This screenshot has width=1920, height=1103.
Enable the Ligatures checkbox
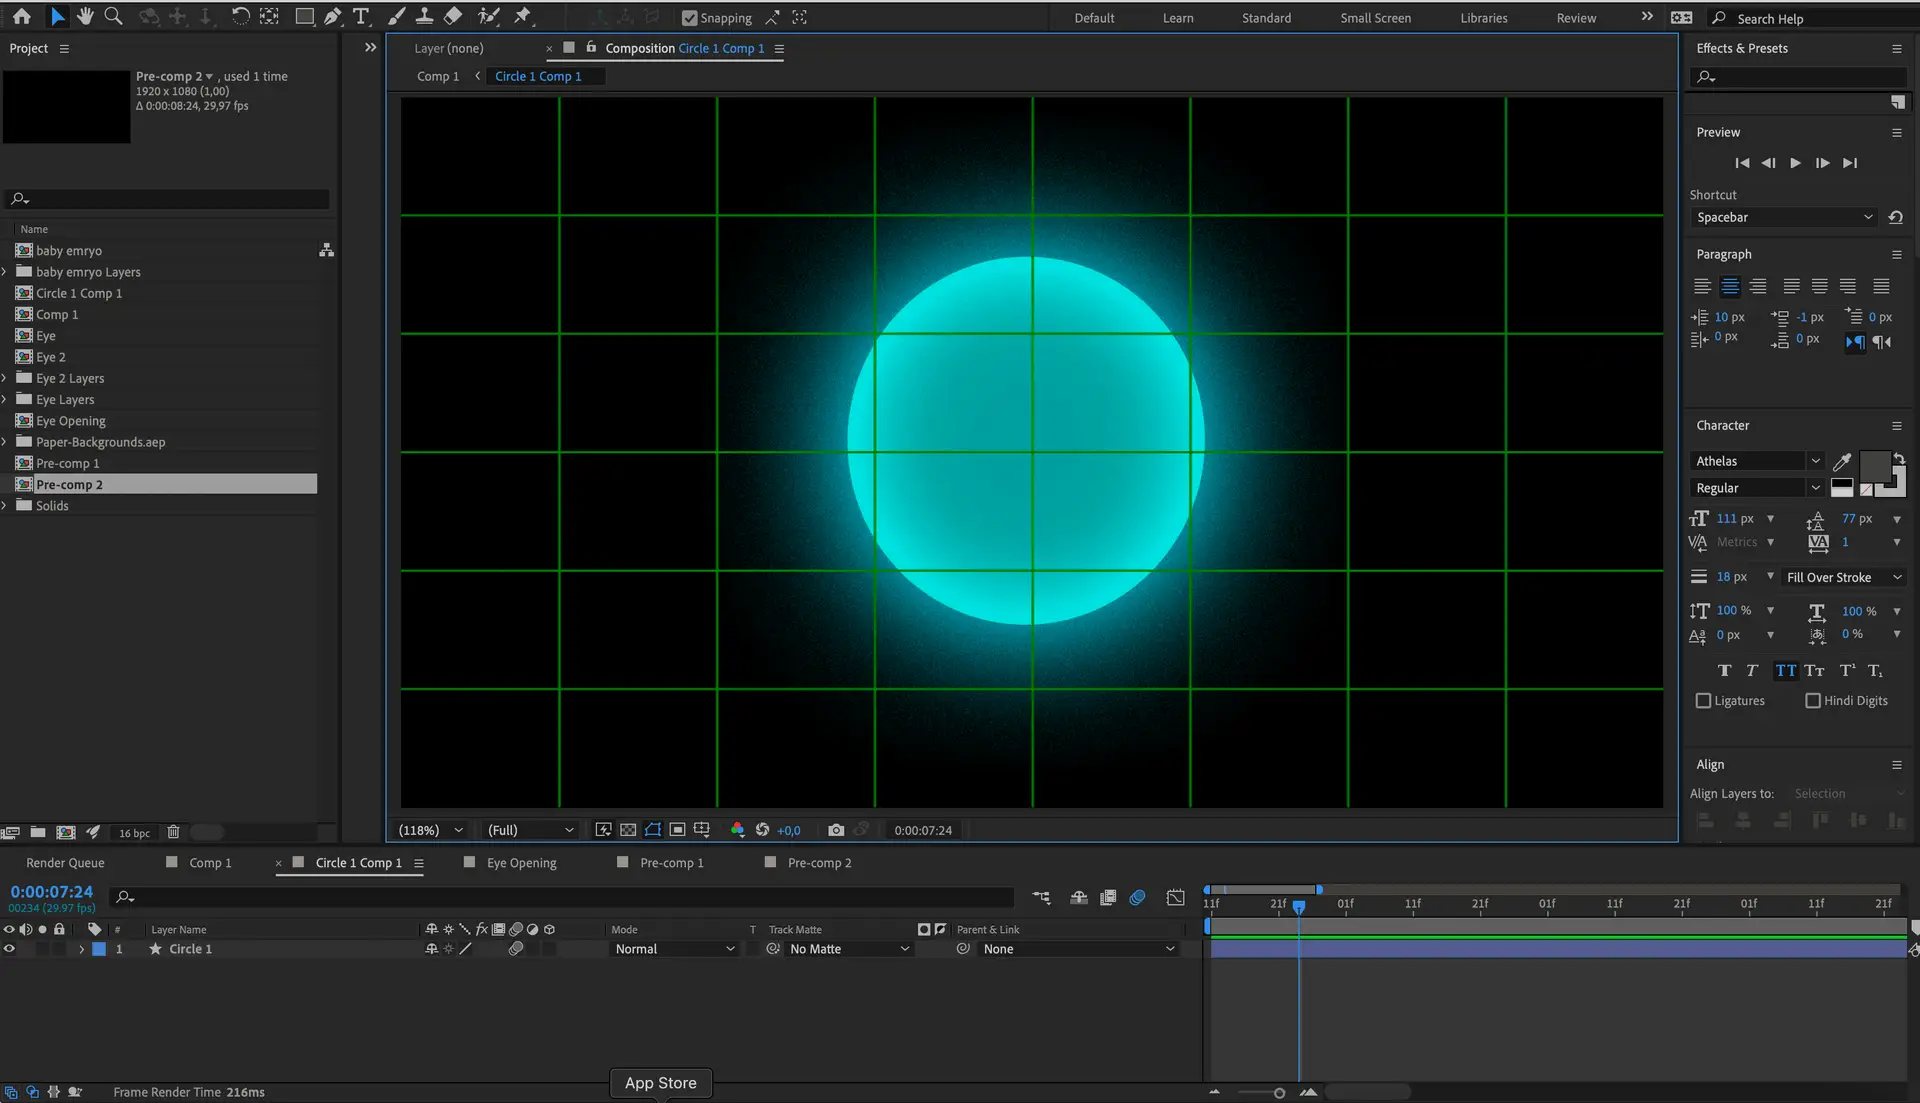(1703, 701)
